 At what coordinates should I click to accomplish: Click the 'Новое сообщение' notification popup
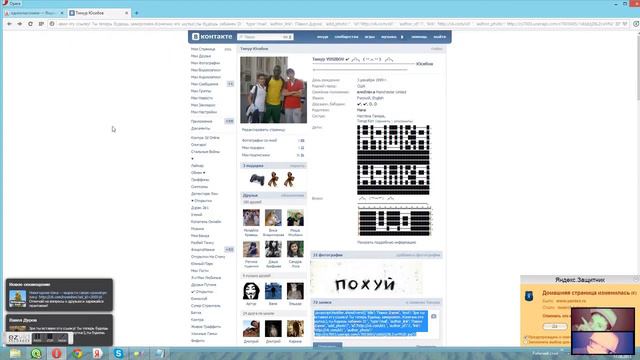[59, 295]
